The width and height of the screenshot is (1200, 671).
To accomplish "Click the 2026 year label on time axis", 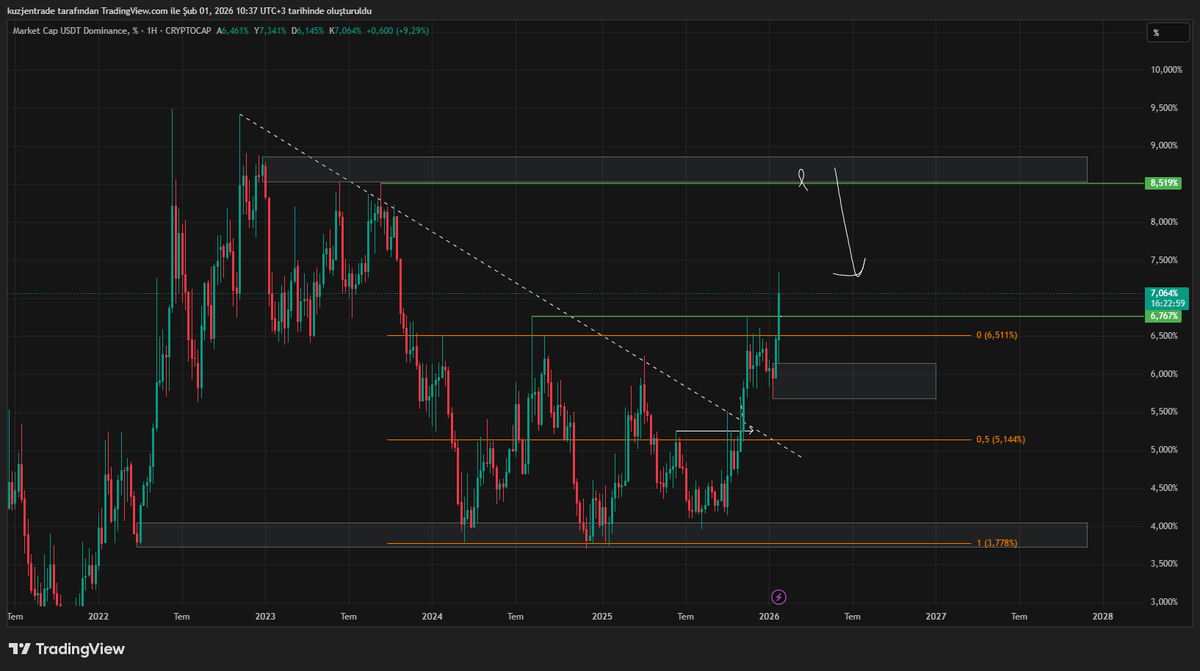I will 768,617.
